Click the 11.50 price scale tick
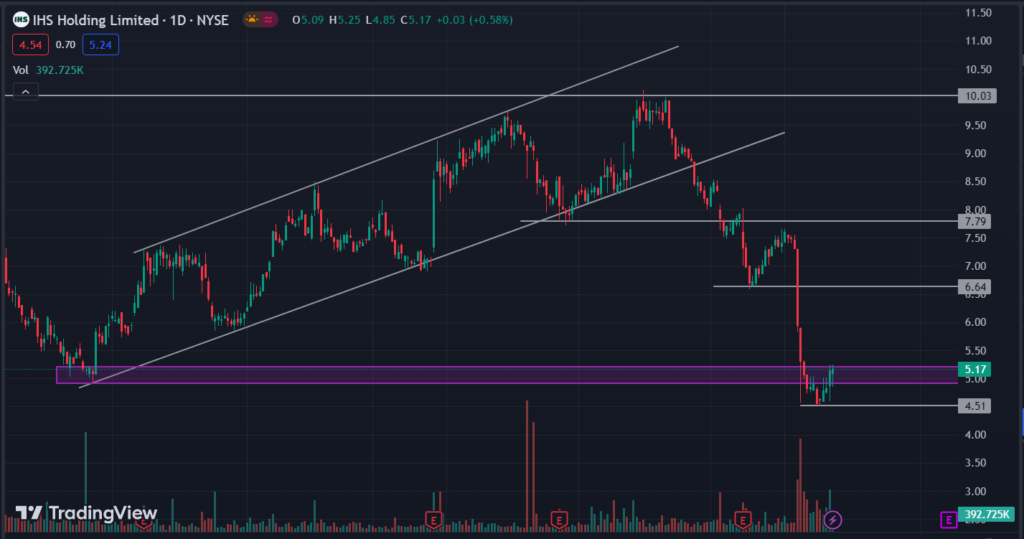The width and height of the screenshot is (1024, 539). tap(978, 12)
